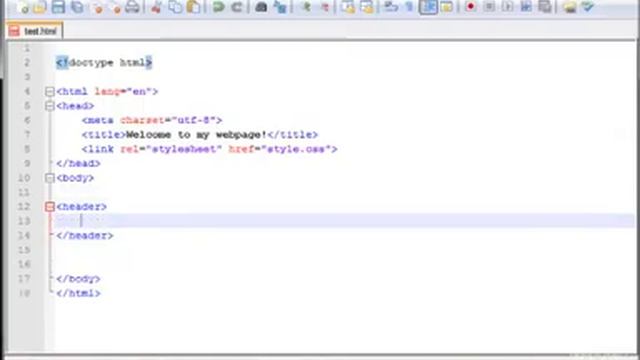Toggle word wrap in toolbar

(x=391, y=7)
